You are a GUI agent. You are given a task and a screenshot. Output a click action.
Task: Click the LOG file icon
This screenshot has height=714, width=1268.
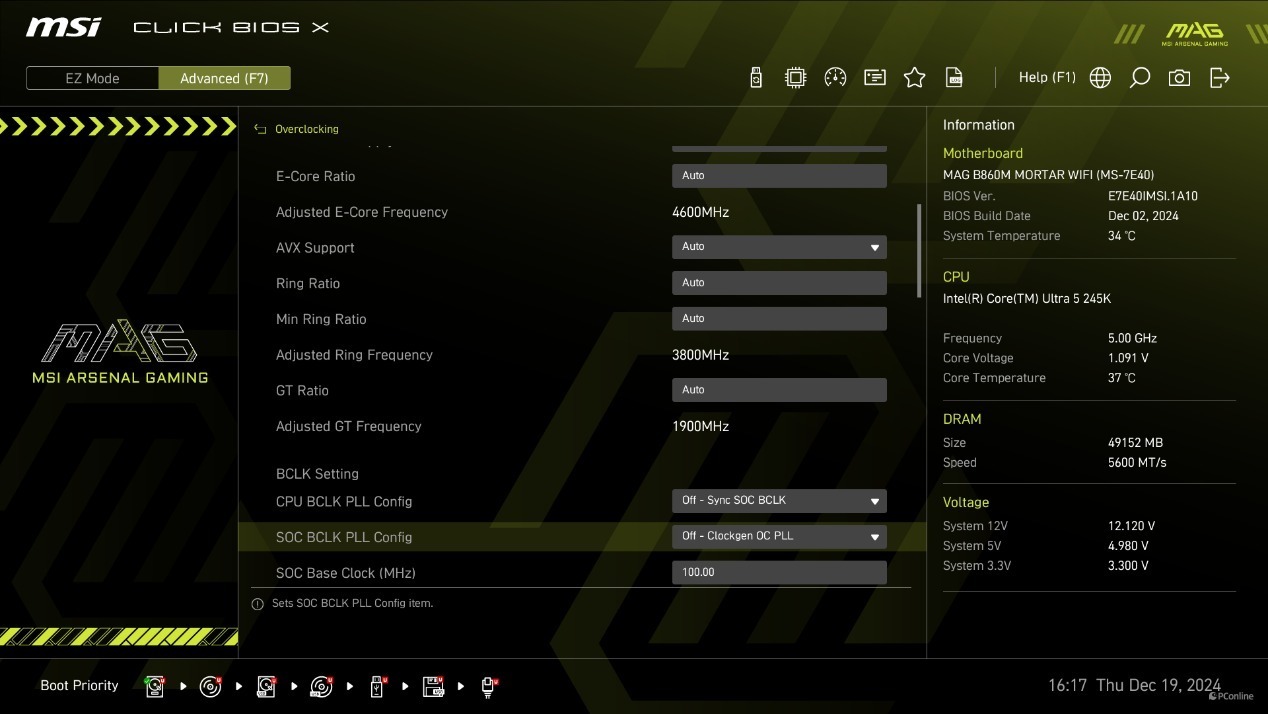[x=954, y=78]
